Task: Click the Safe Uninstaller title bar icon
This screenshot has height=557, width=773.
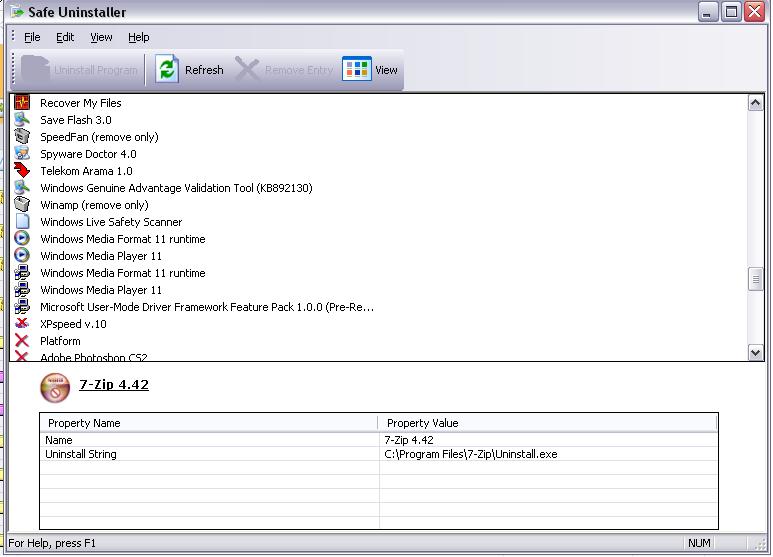Action: 17,12
